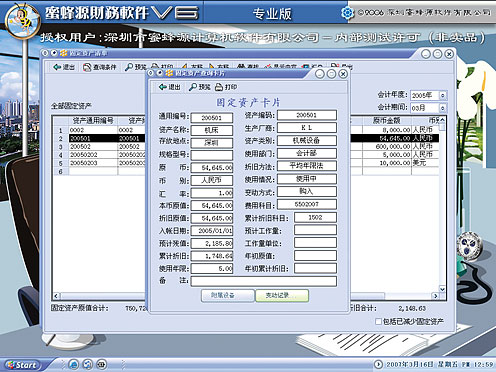Click the 备注 remarks input field
Viewport: 496px width, 372px height.
(x=264, y=281)
